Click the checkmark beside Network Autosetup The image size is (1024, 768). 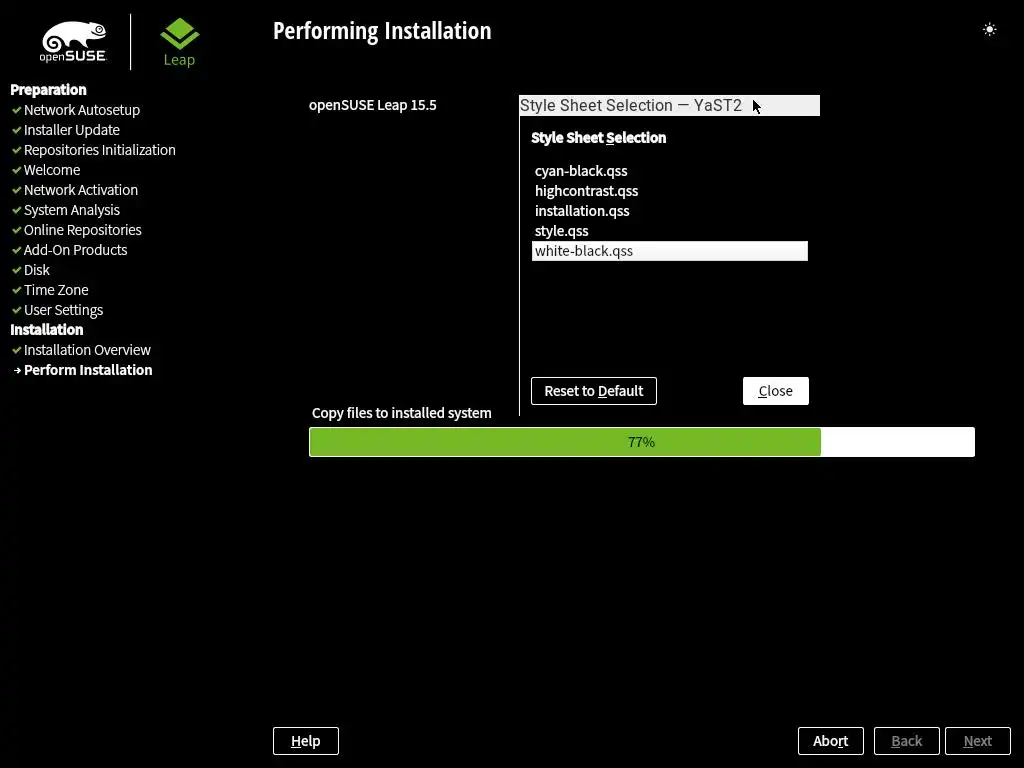(x=17, y=110)
